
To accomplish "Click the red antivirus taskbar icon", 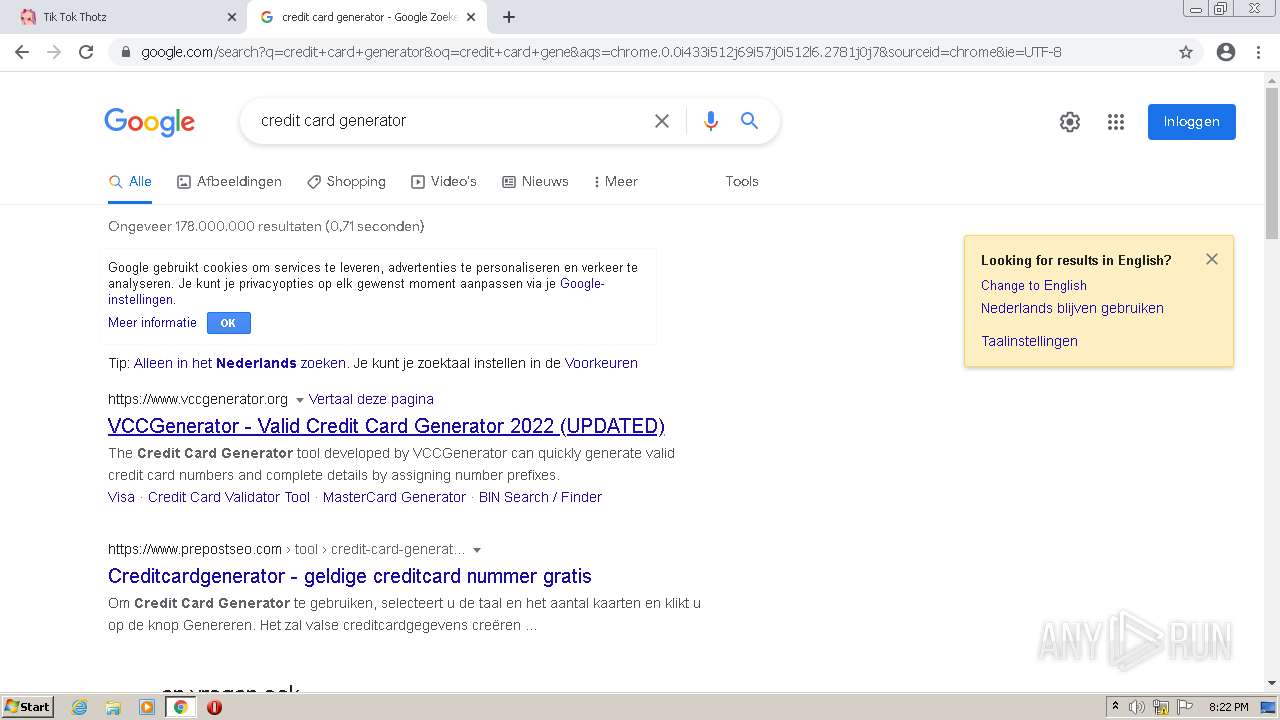I will click(214, 707).
